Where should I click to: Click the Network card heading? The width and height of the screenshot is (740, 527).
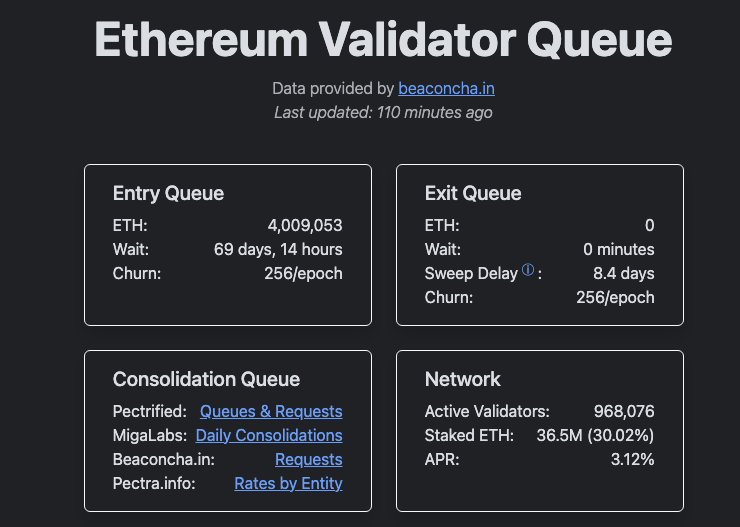pos(463,379)
